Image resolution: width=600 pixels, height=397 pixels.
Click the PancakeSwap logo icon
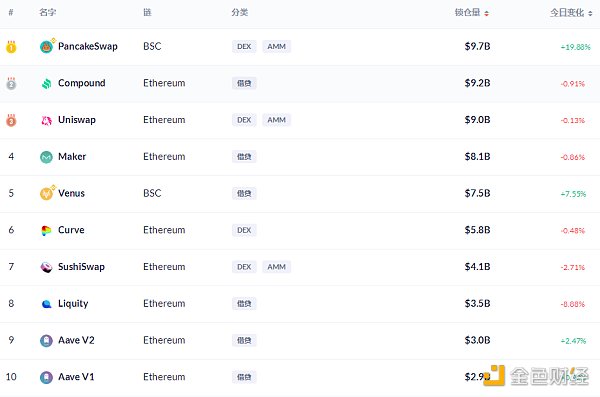click(x=46, y=47)
